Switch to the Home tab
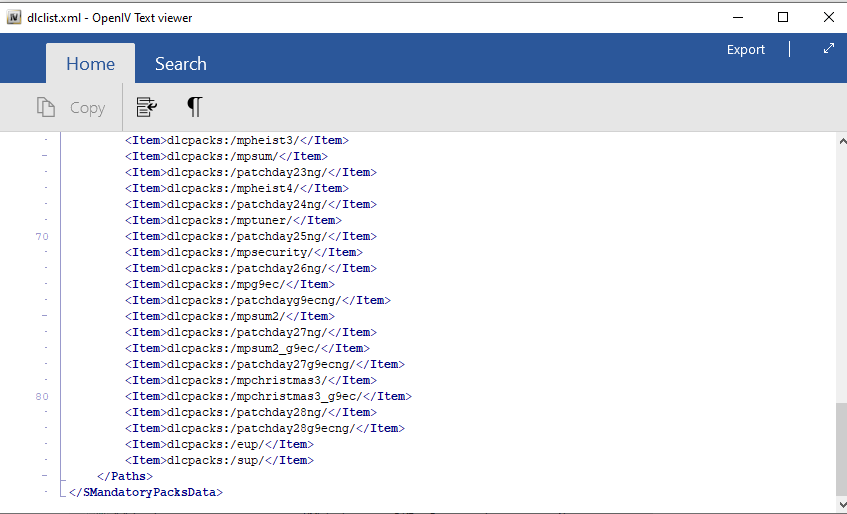This screenshot has width=847, height=514. coord(90,64)
